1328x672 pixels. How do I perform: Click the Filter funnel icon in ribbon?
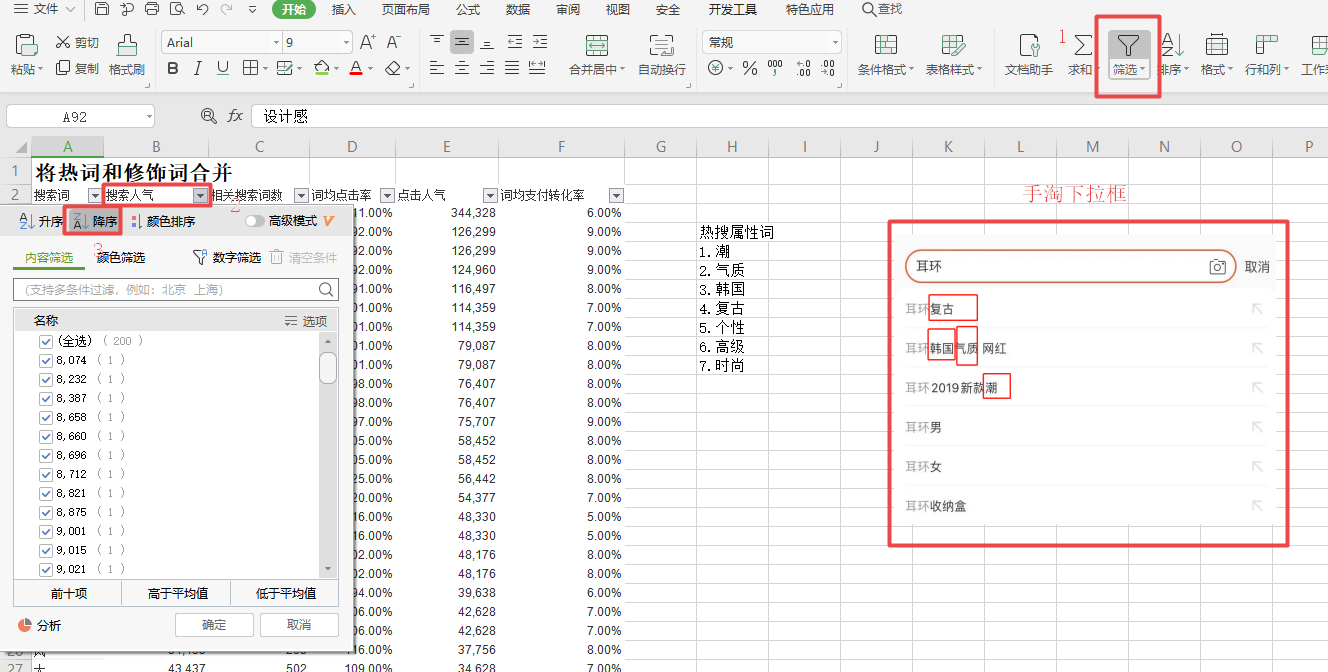1128,46
